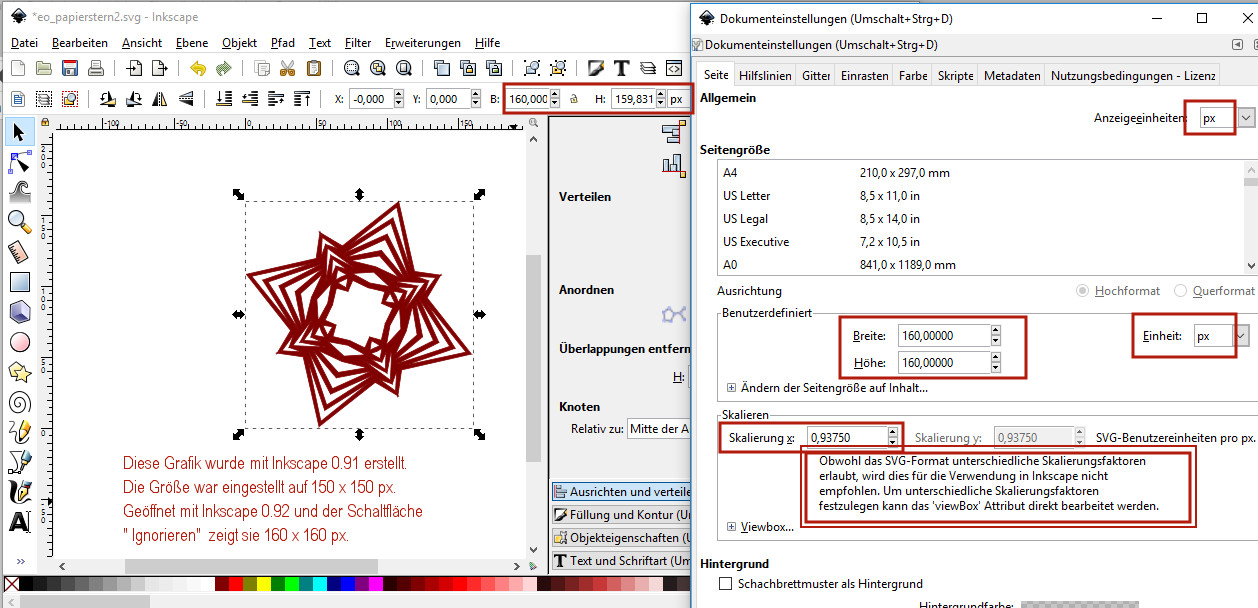This screenshot has width=1258, height=608.
Task: Switch to Einrasten tab
Action: (865, 76)
